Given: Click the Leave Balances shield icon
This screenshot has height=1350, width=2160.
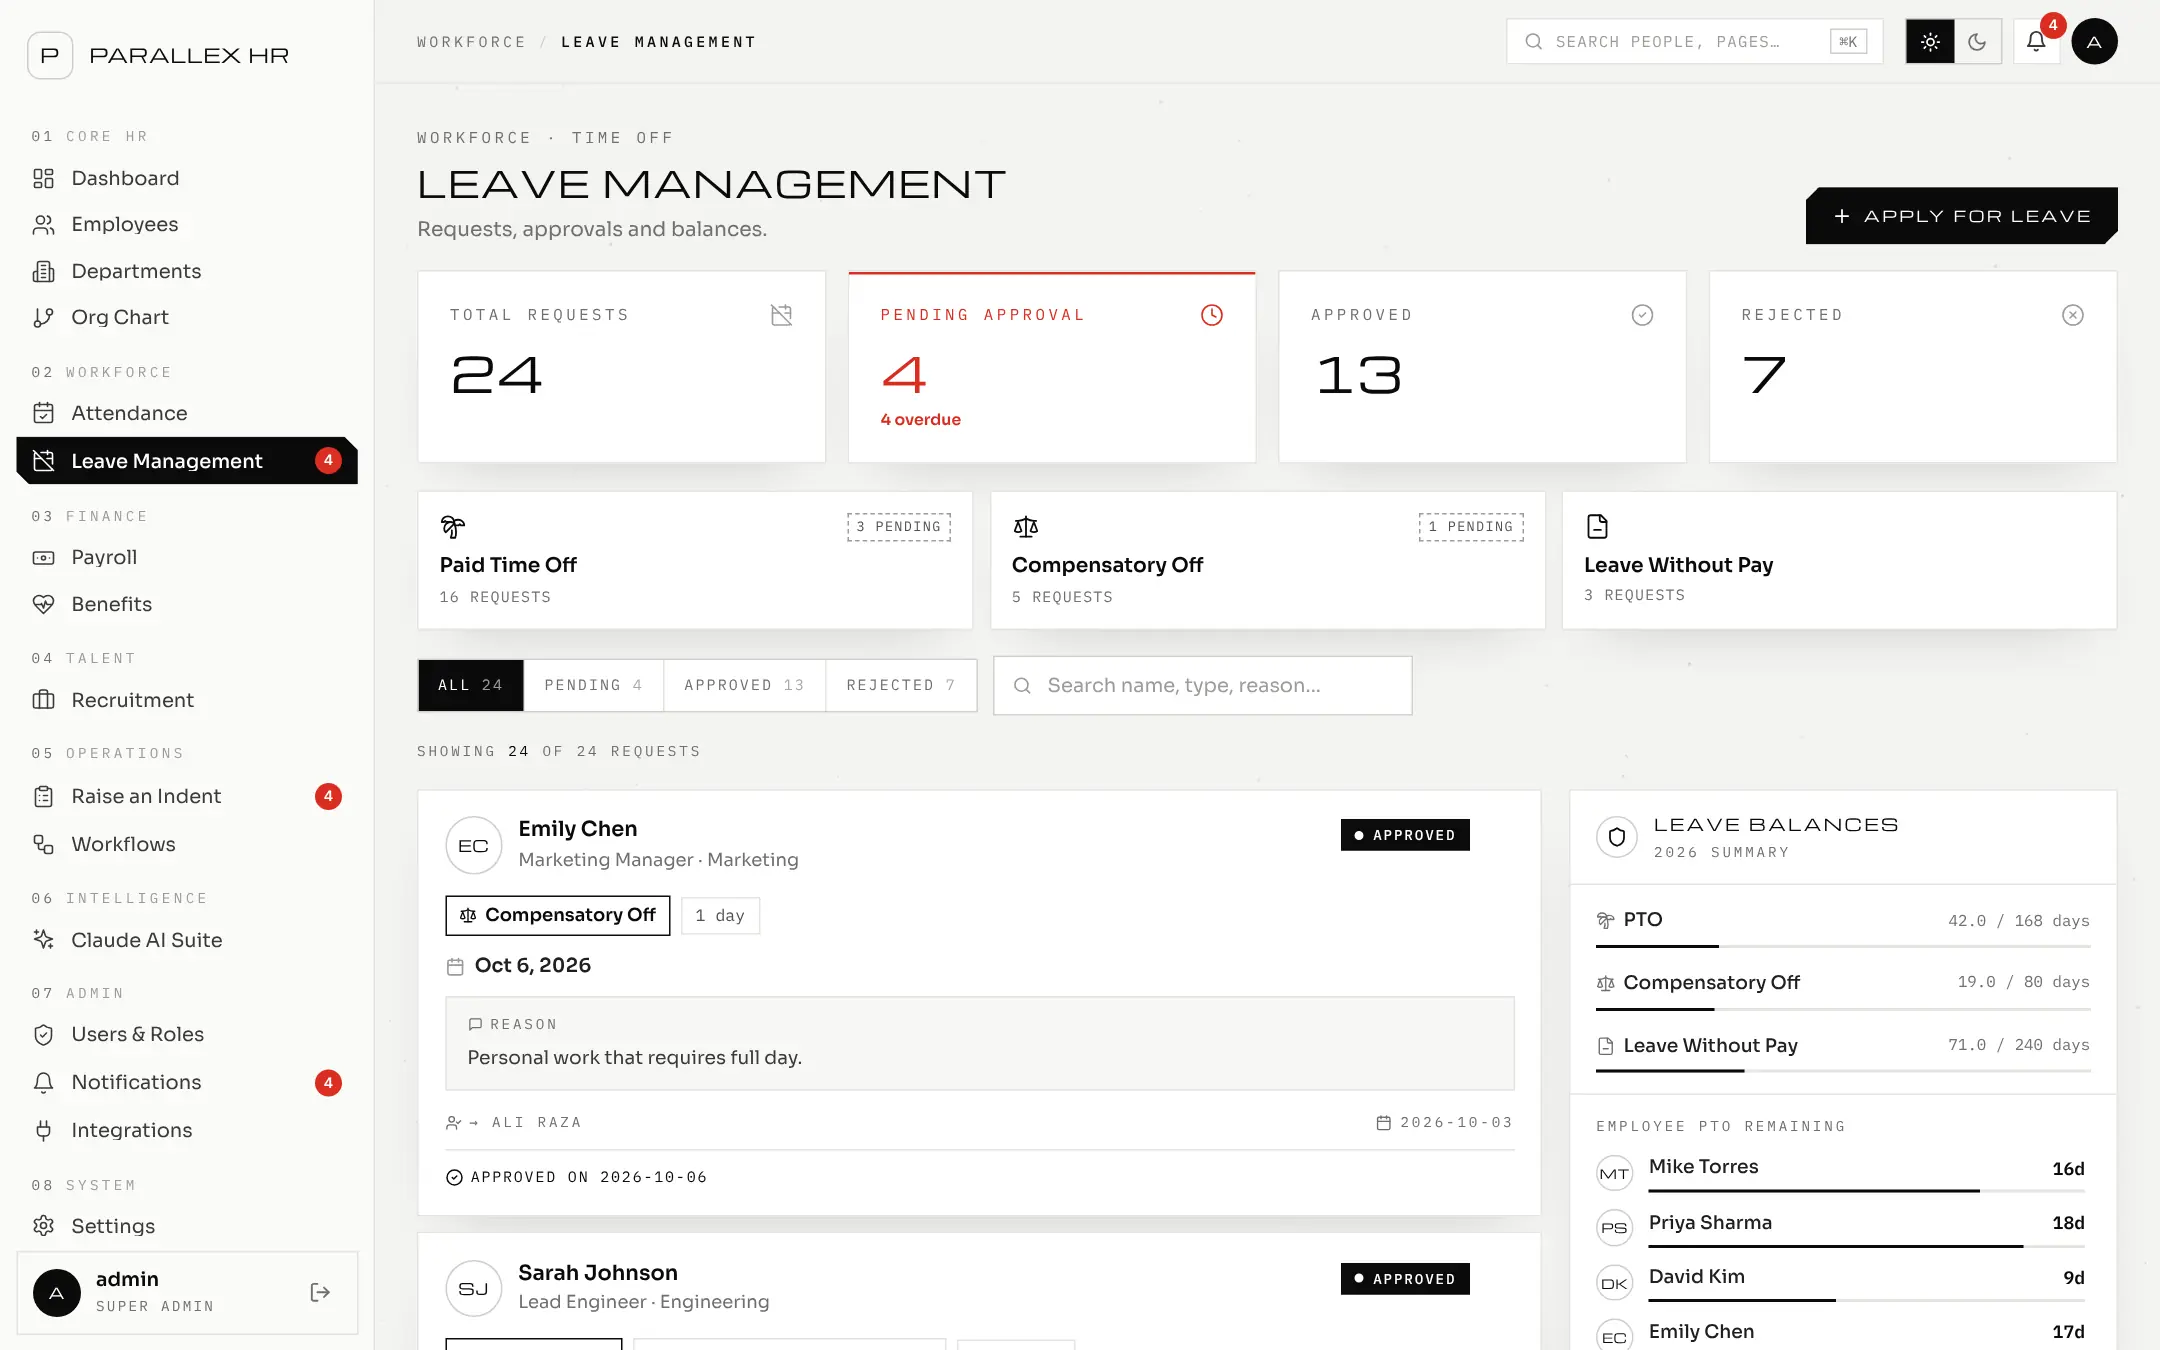Looking at the screenshot, I should click(1617, 837).
